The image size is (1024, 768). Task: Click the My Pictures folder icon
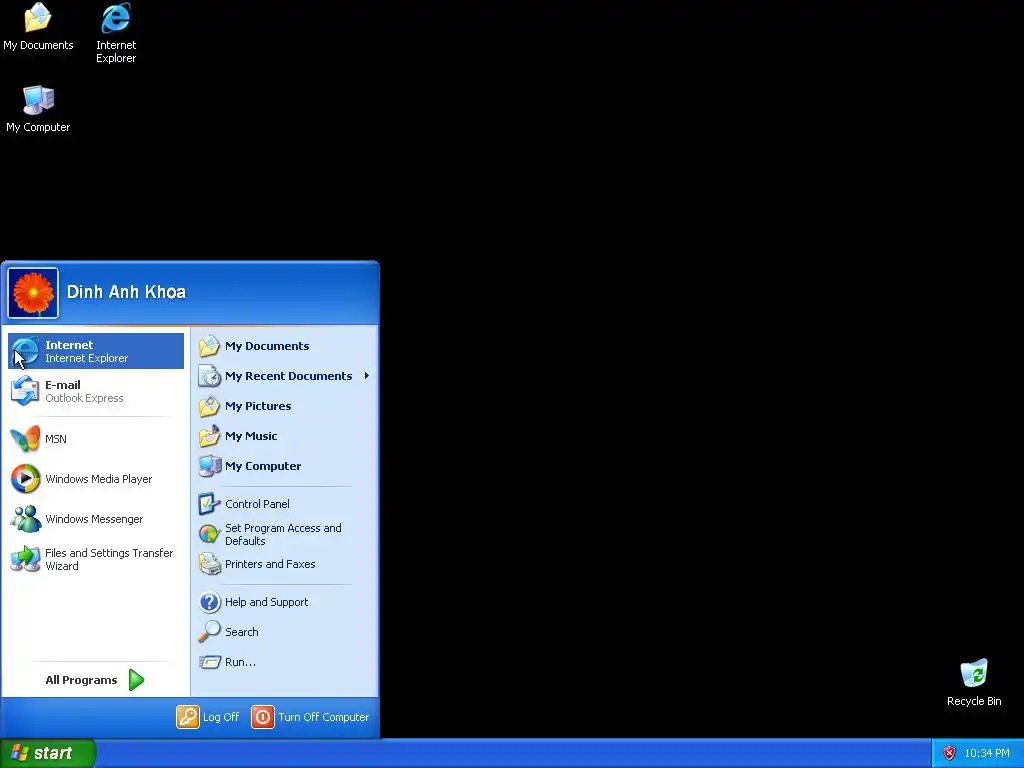[210, 406]
